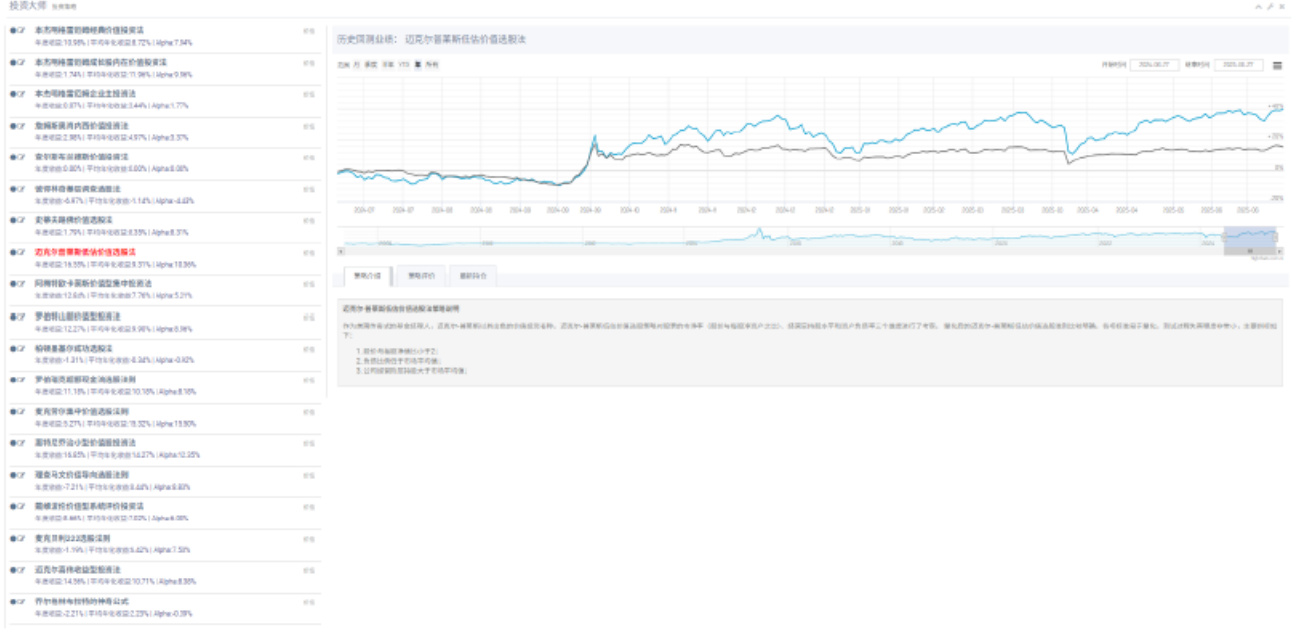Click the left arrow on the chart navigator scrollbar

tap(340, 251)
